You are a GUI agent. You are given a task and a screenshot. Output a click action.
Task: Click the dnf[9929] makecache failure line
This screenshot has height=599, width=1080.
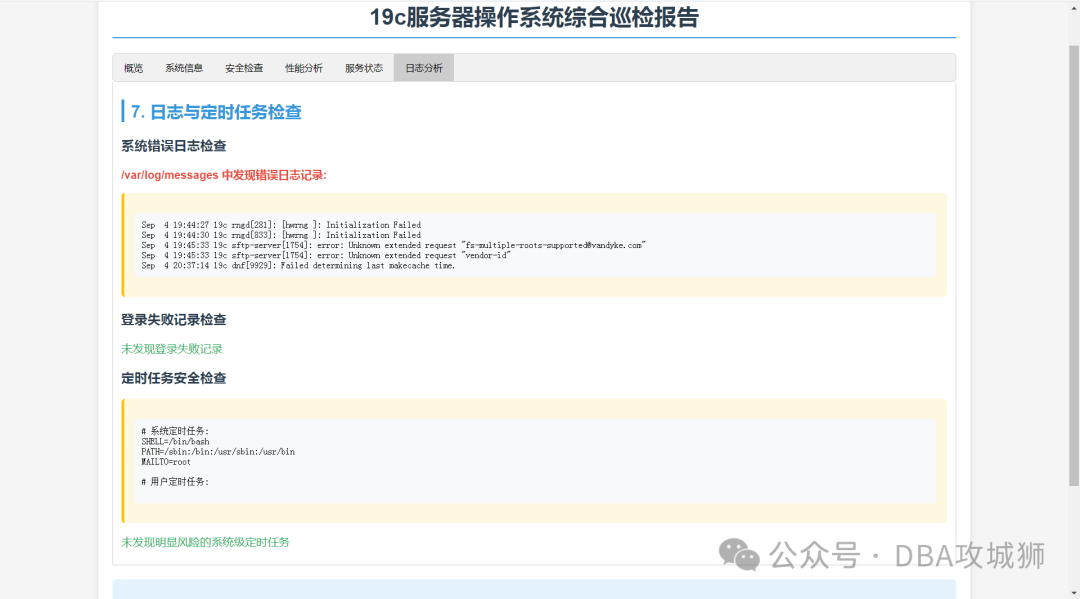[x=298, y=266]
